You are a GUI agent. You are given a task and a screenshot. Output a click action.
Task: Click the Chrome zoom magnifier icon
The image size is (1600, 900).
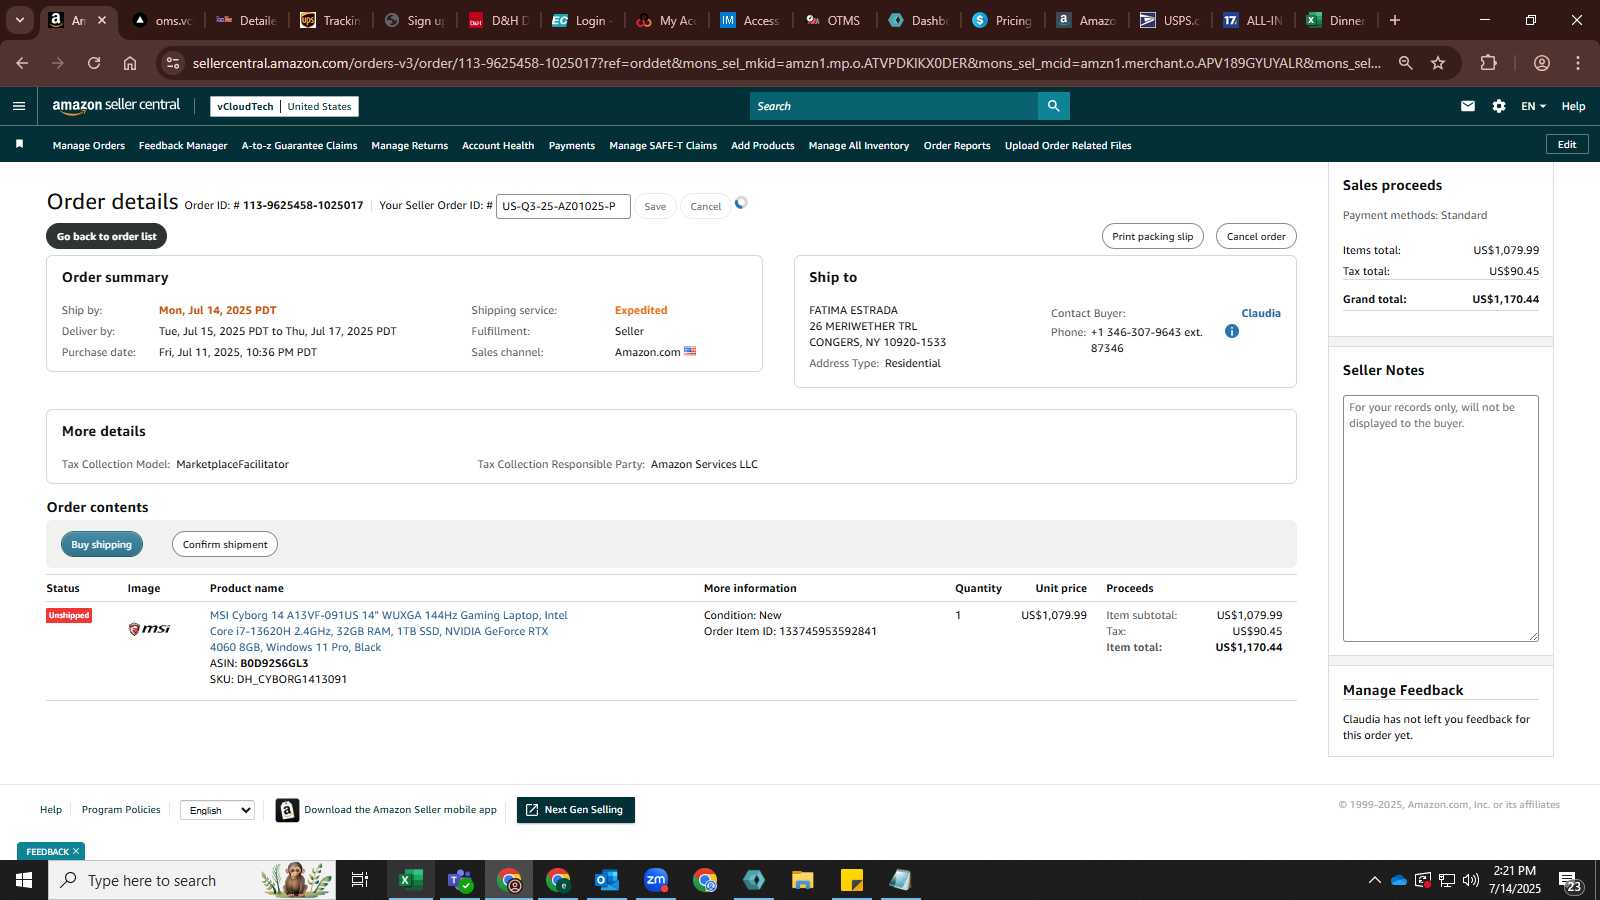coord(1405,63)
